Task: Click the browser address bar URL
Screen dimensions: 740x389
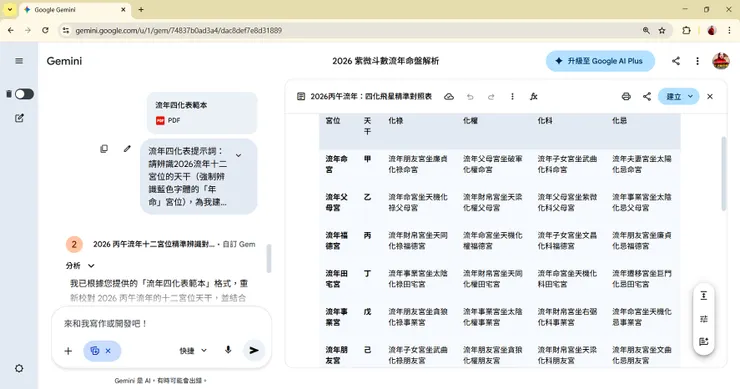Action: point(178,30)
